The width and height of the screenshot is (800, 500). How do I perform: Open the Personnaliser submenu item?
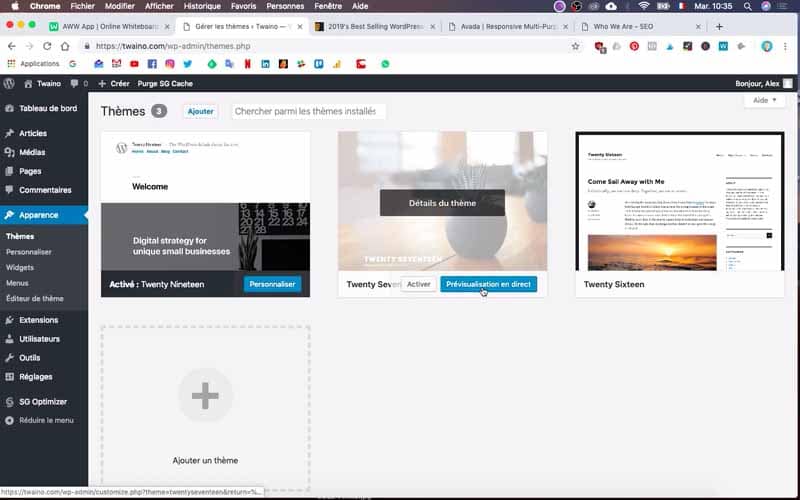(x=29, y=252)
